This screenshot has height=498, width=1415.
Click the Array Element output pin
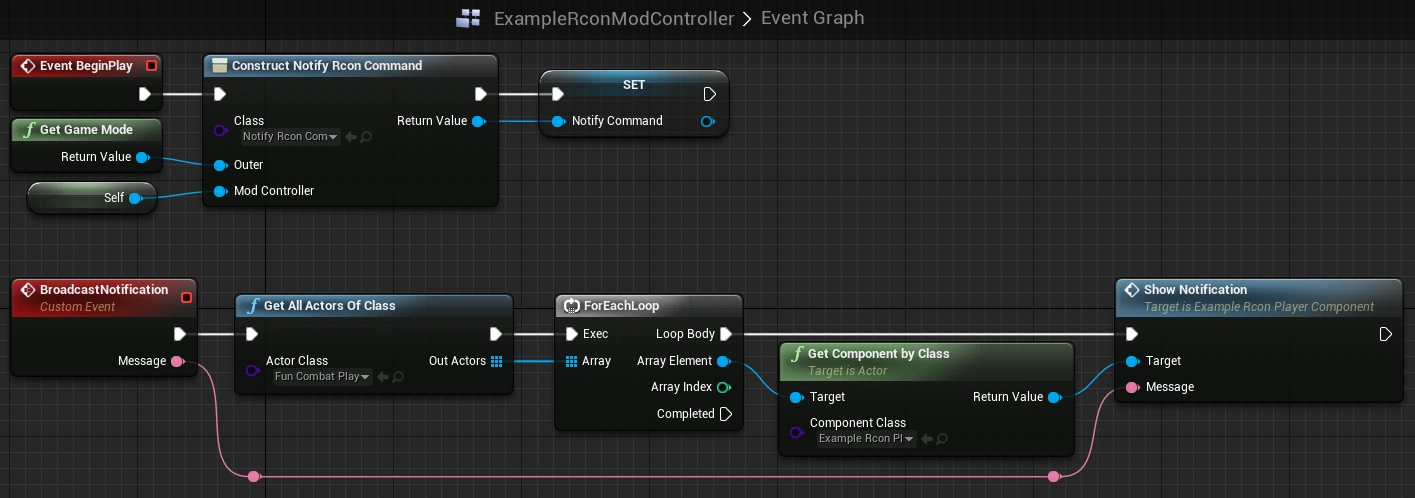[x=724, y=361]
